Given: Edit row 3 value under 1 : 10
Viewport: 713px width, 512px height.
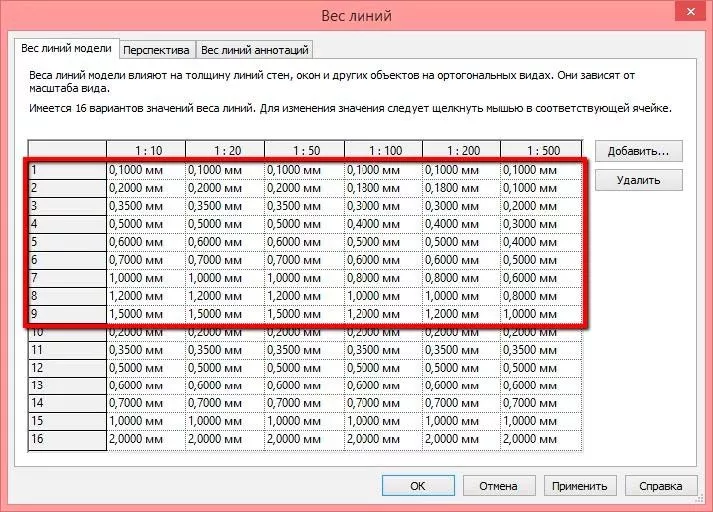Looking at the screenshot, I should click(146, 206).
